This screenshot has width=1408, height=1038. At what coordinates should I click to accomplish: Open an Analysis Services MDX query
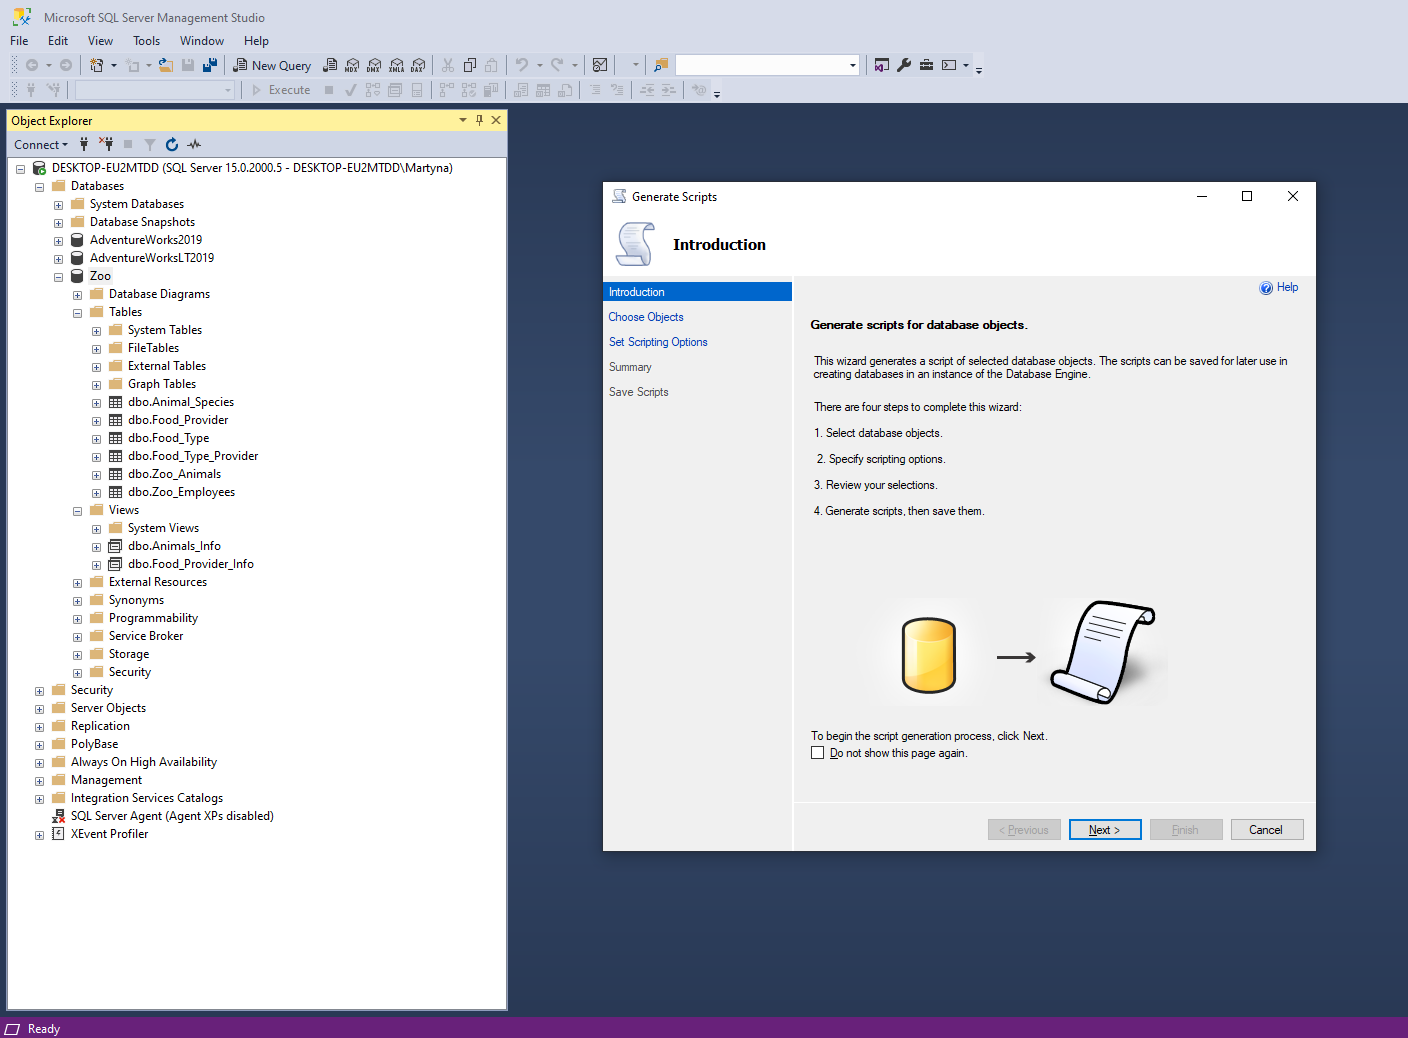point(352,65)
